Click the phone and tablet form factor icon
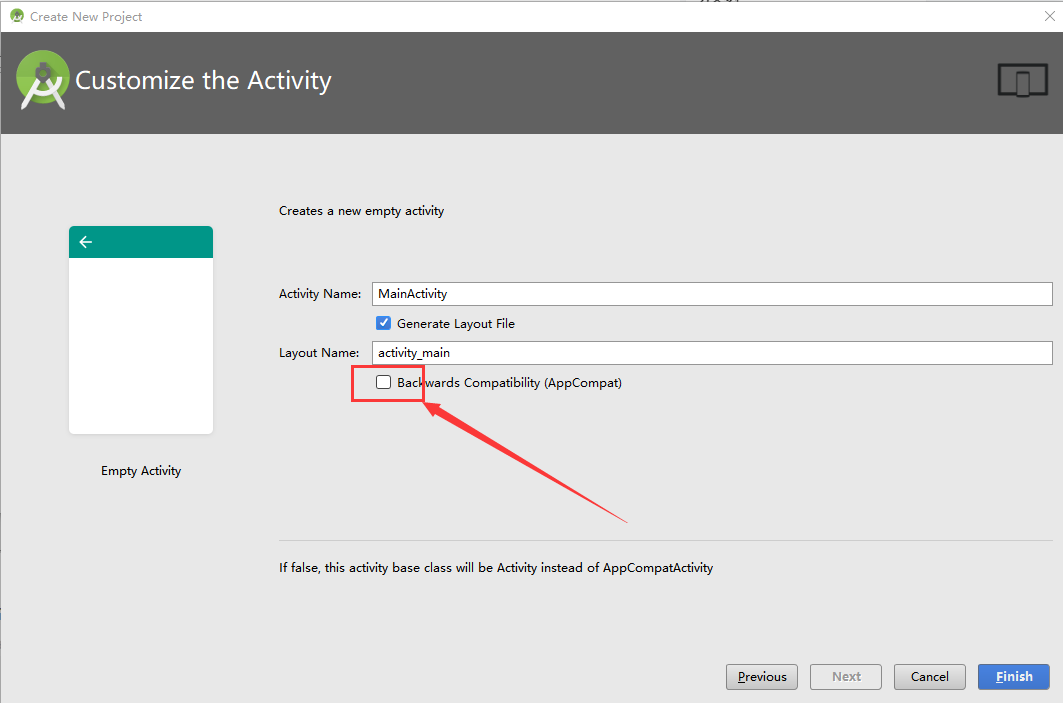The image size is (1063, 703). tap(1022, 80)
